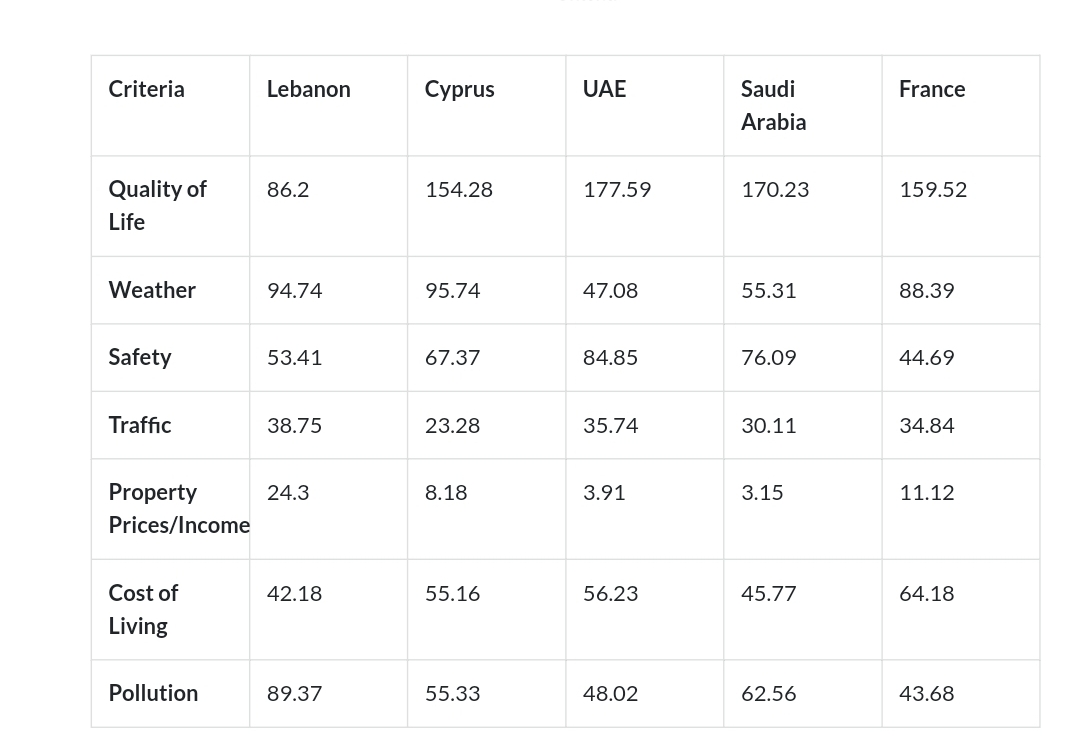The height and width of the screenshot is (746, 1080).
Task: Select Cyprus weather value 95.74
Action: tap(453, 291)
